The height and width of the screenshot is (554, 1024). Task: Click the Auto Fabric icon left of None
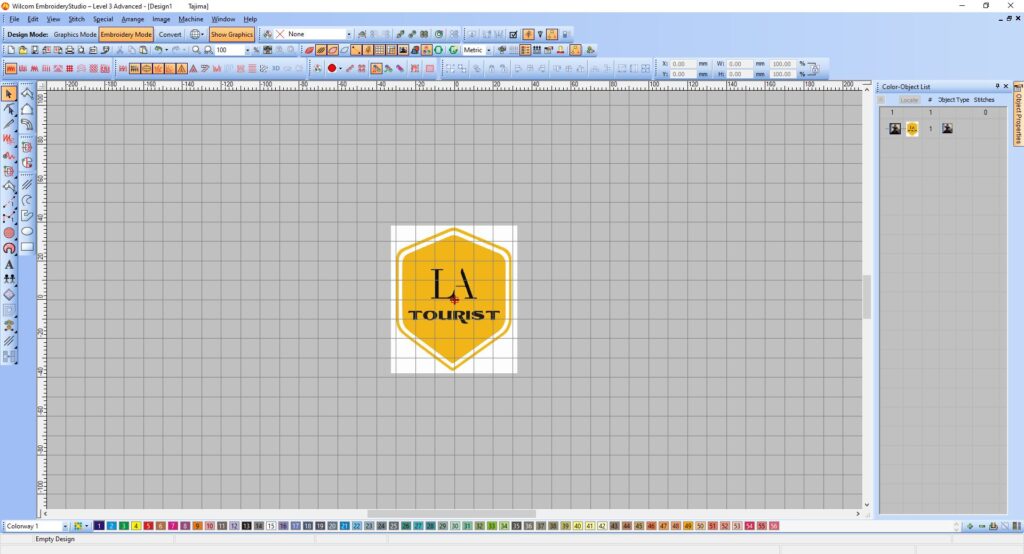pyautogui.click(x=268, y=34)
